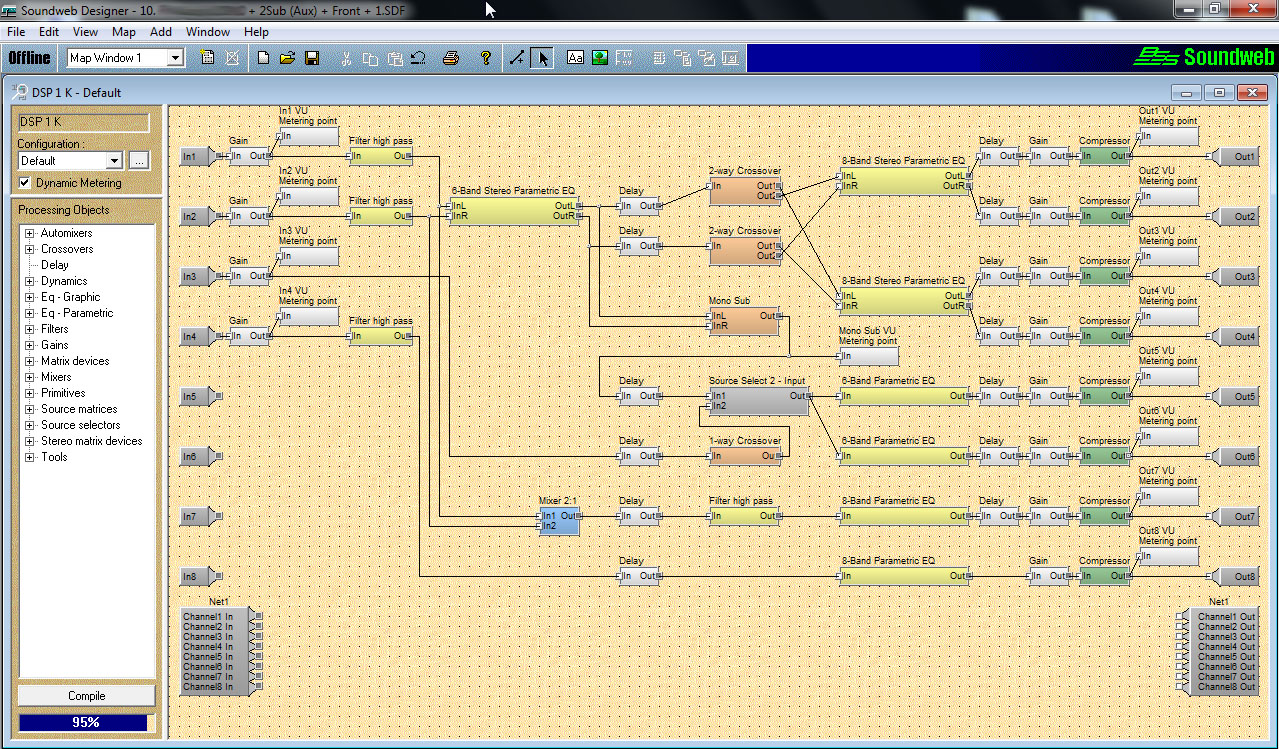
Task: Toggle the Dynamic Metering checkbox
Action: pyautogui.click(x=26, y=183)
